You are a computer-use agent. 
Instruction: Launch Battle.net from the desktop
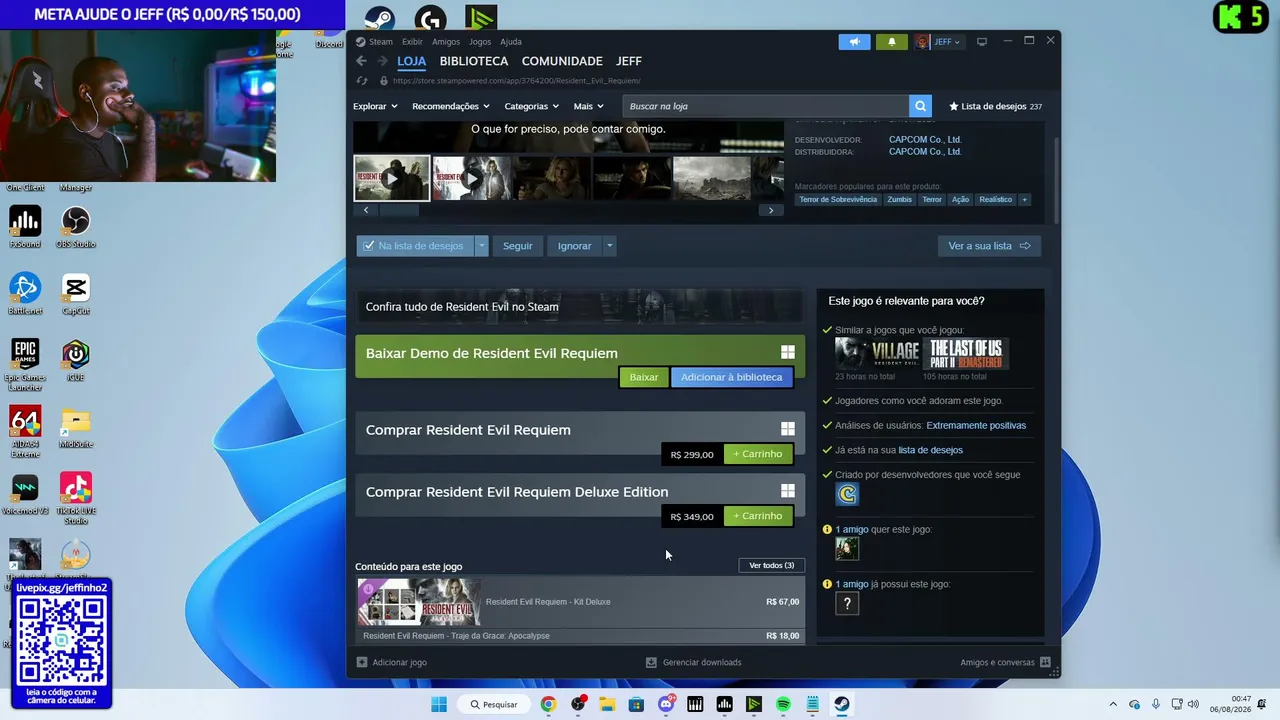click(x=25, y=294)
